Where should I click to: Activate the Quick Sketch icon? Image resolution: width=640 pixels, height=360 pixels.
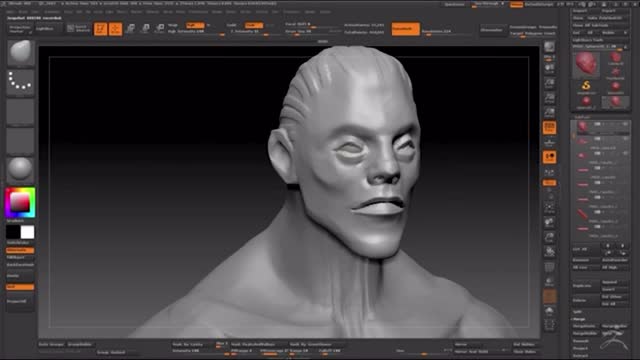[x=78, y=29]
